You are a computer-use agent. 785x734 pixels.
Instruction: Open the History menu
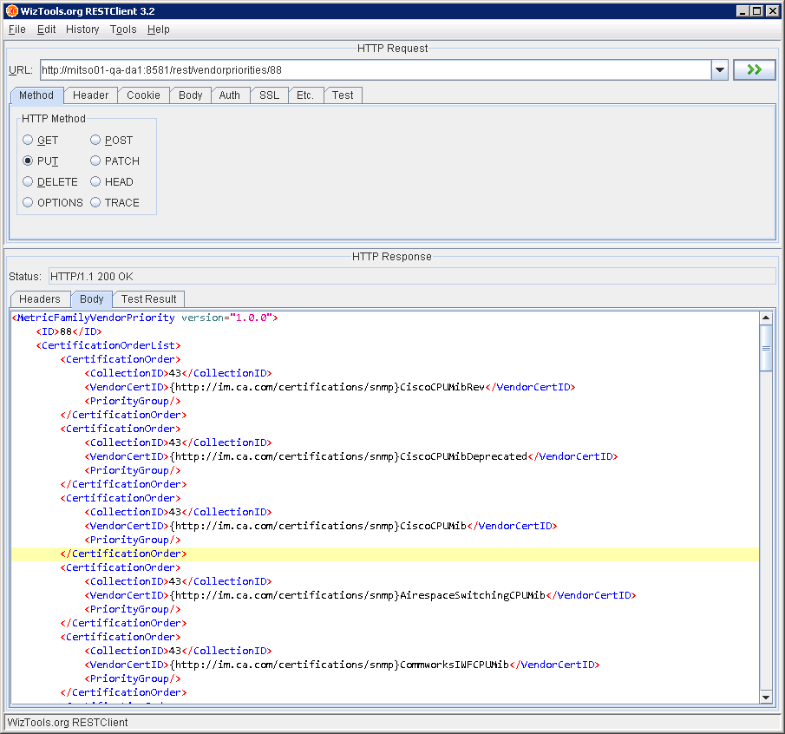(82, 29)
